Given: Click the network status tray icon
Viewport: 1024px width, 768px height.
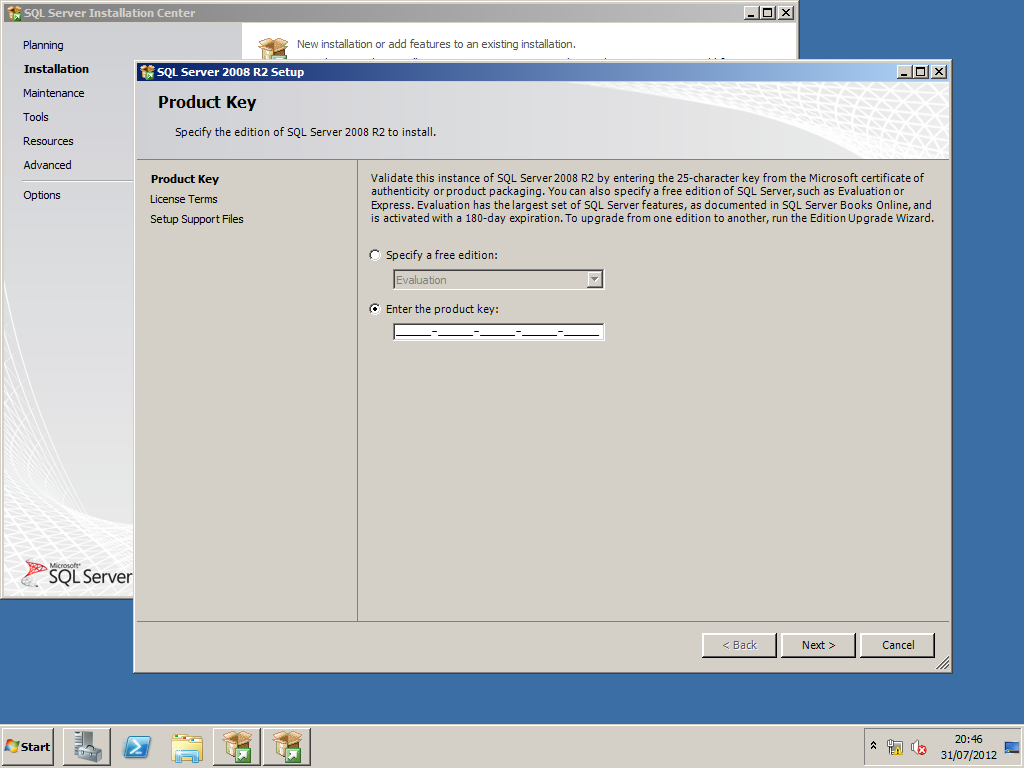Looking at the screenshot, I should (895, 746).
